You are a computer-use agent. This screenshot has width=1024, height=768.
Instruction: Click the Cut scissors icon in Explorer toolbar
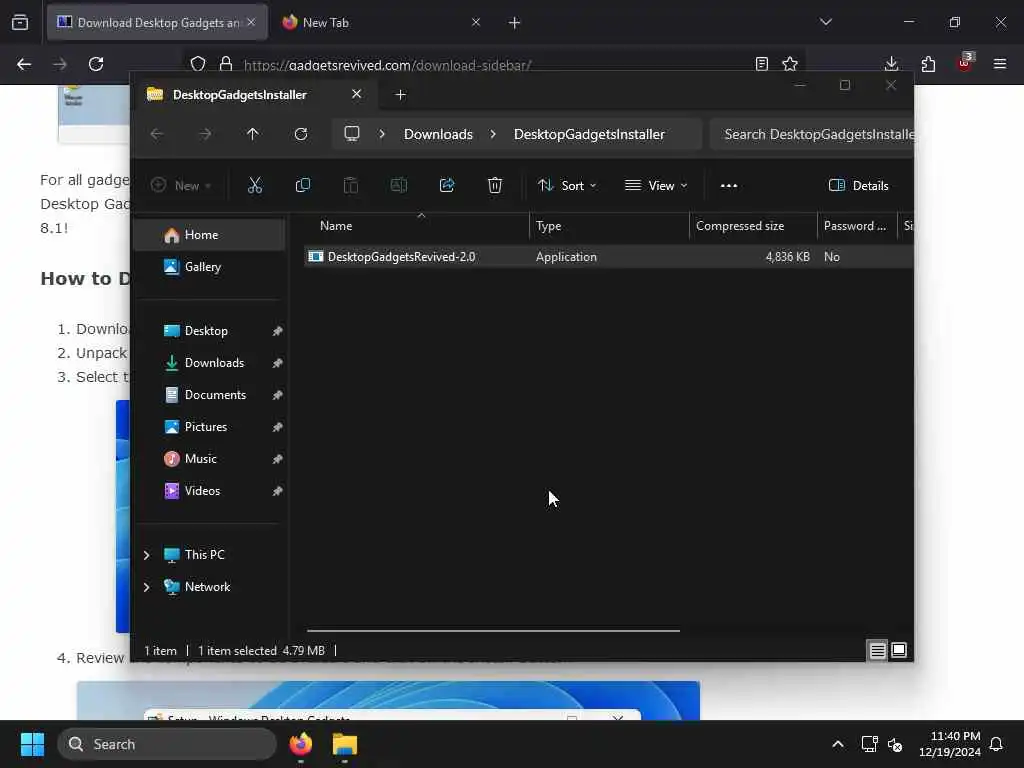tap(255, 185)
